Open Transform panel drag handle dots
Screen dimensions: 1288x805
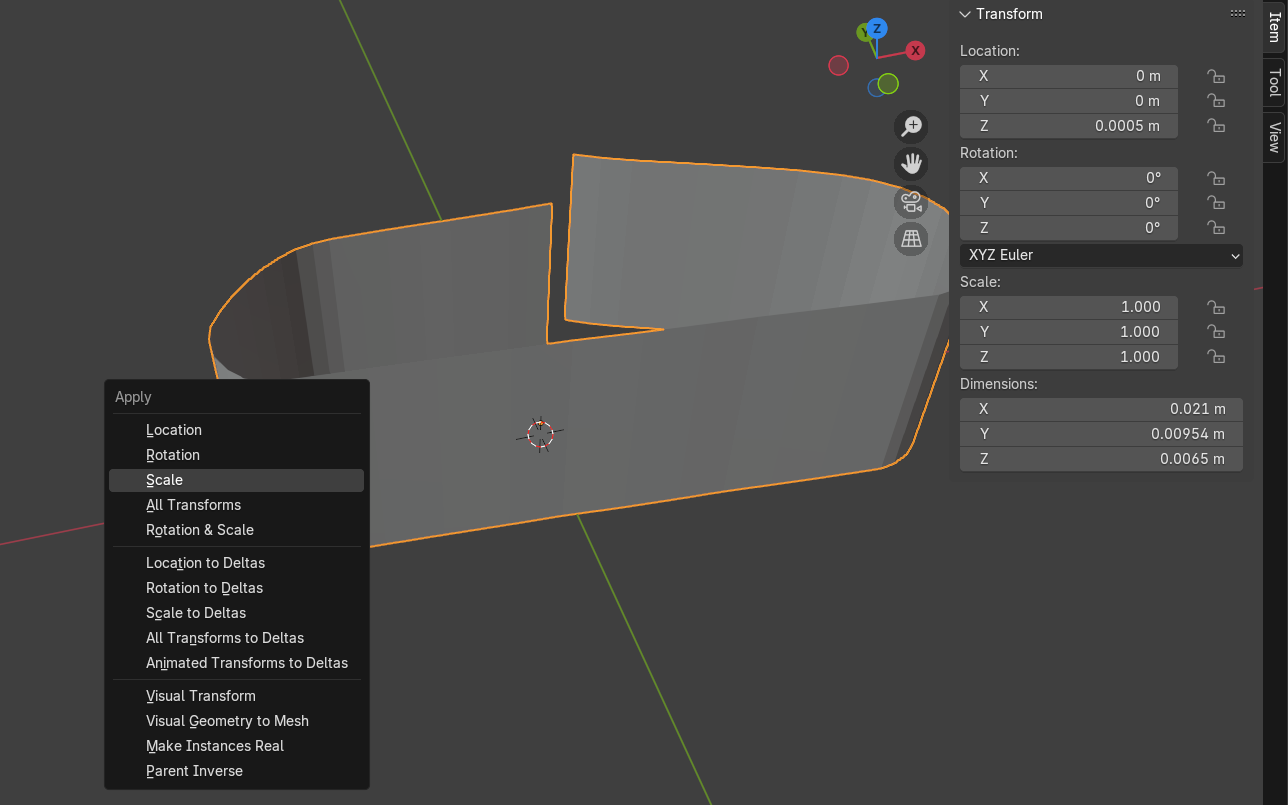pos(1237,14)
